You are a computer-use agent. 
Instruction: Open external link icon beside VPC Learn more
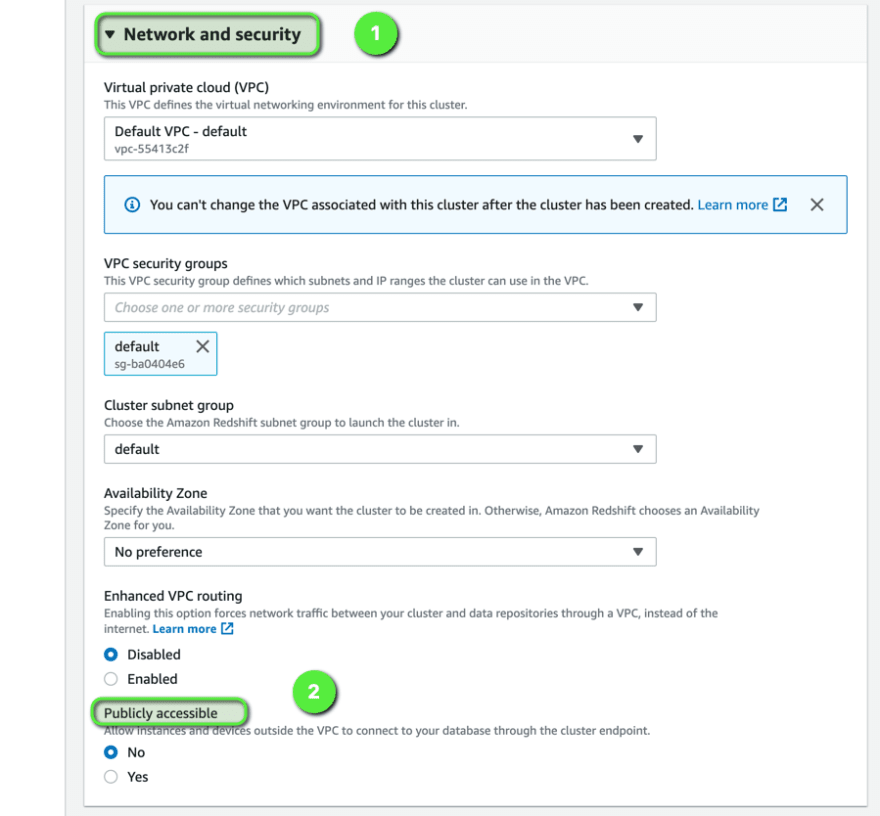point(780,204)
